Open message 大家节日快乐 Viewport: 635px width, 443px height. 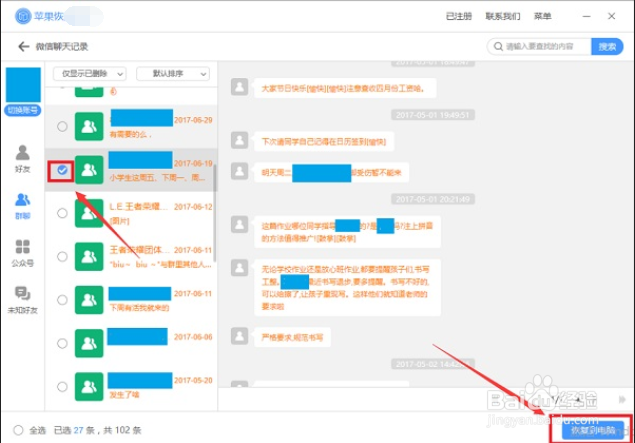(x=343, y=88)
